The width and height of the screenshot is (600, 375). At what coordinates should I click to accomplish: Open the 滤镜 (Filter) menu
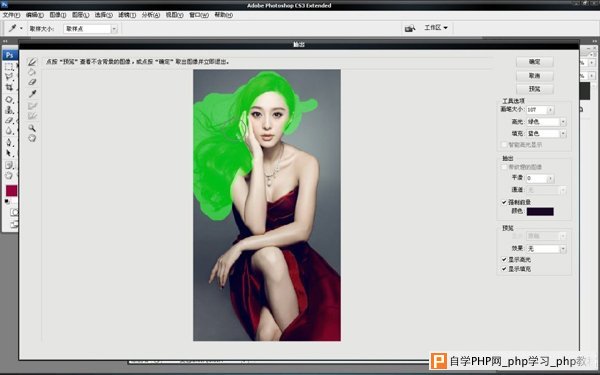(127, 15)
